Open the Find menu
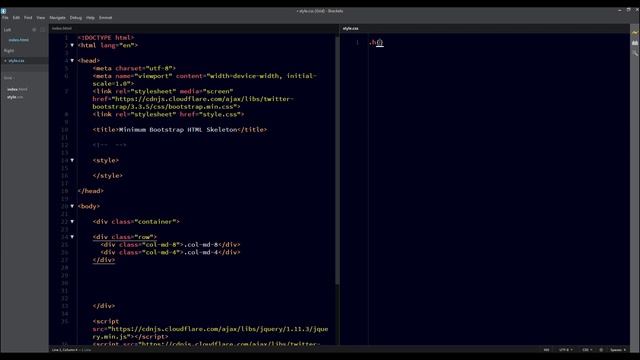 28,18
